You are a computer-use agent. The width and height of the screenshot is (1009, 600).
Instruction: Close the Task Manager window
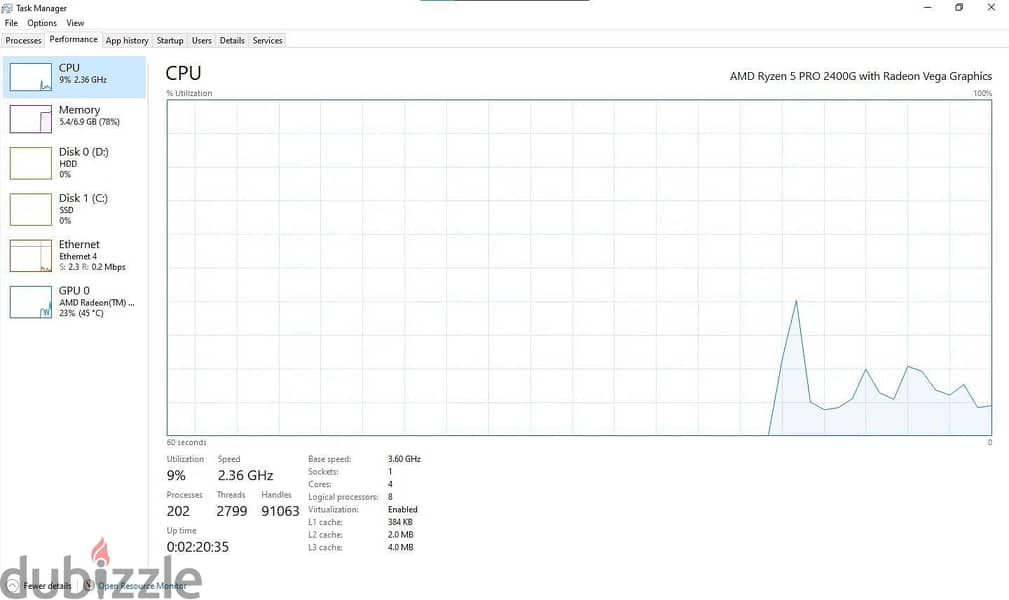[991, 8]
